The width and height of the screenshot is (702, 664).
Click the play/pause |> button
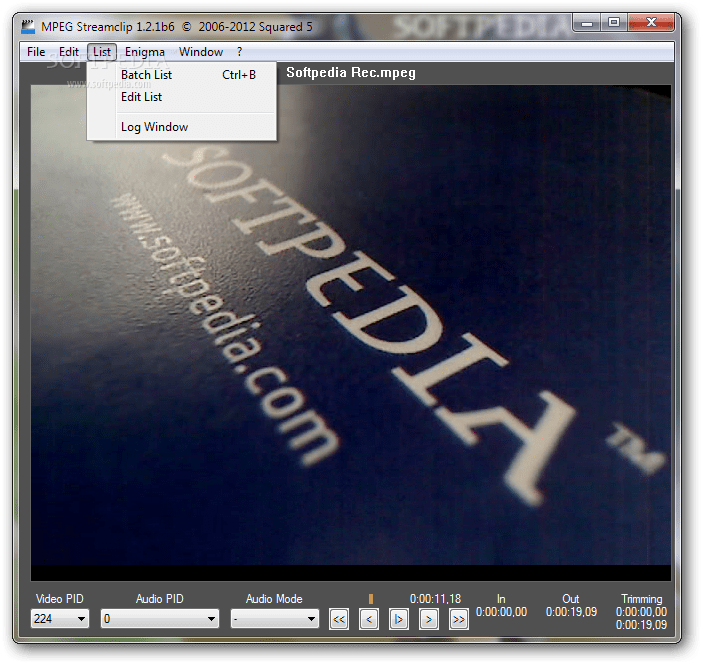(x=398, y=619)
